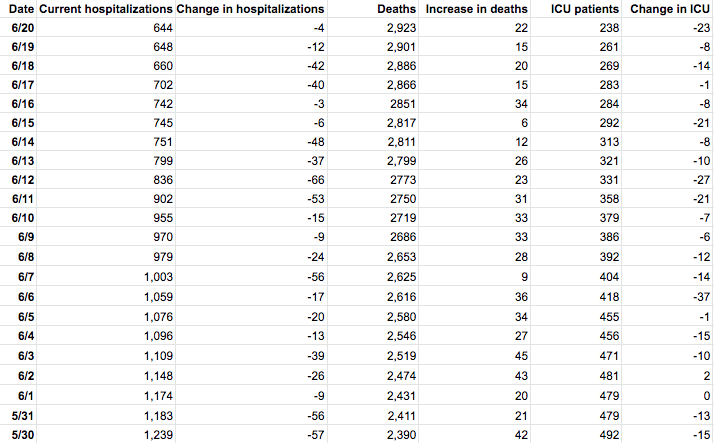This screenshot has height=443, width=714.
Task: Click the Date column header
Action: click(x=20, y=9)
